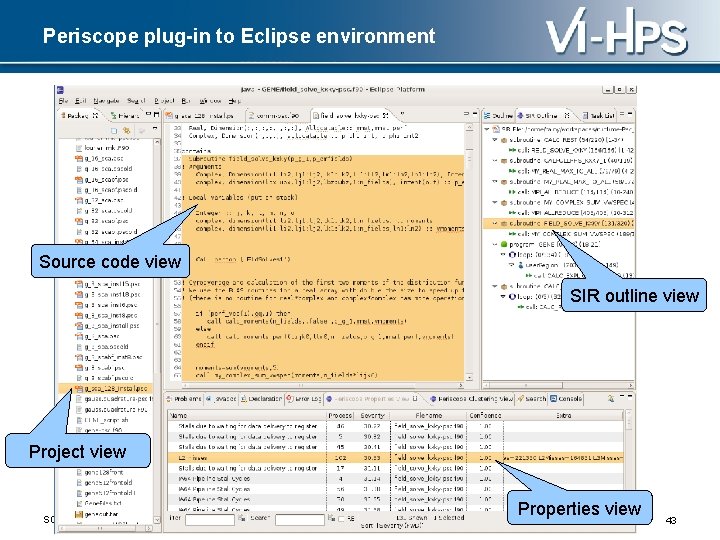Click the SIR File document icon
The height and width of the screenshot is (540, 720).
pyautogui.click(x=496, y=129)
